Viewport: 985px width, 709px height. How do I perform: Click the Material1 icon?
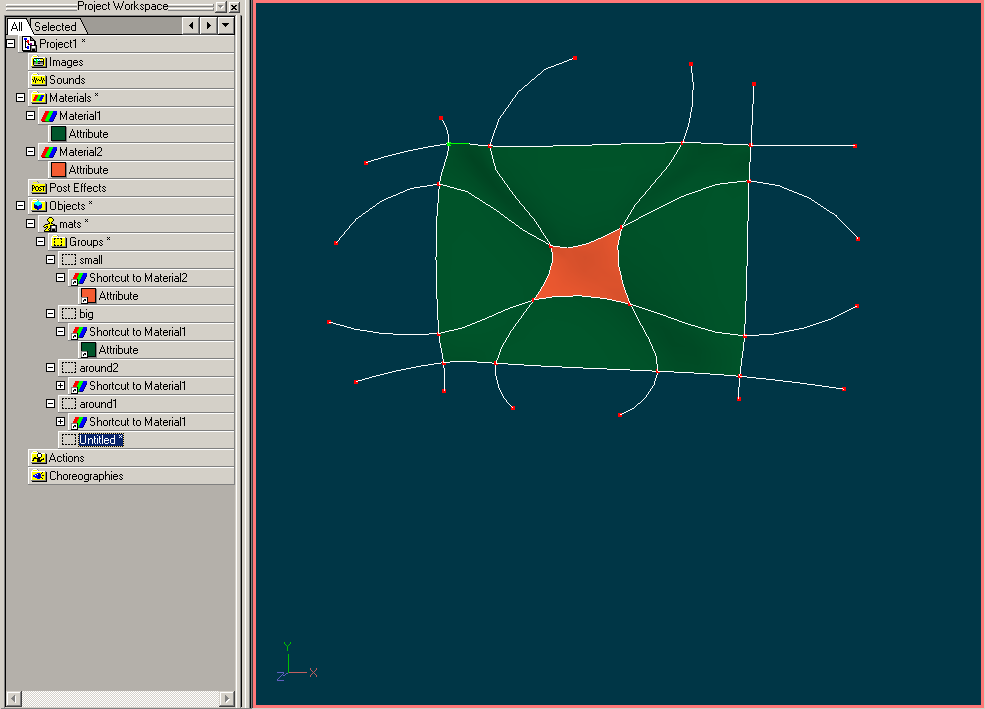tap(49, 116)
